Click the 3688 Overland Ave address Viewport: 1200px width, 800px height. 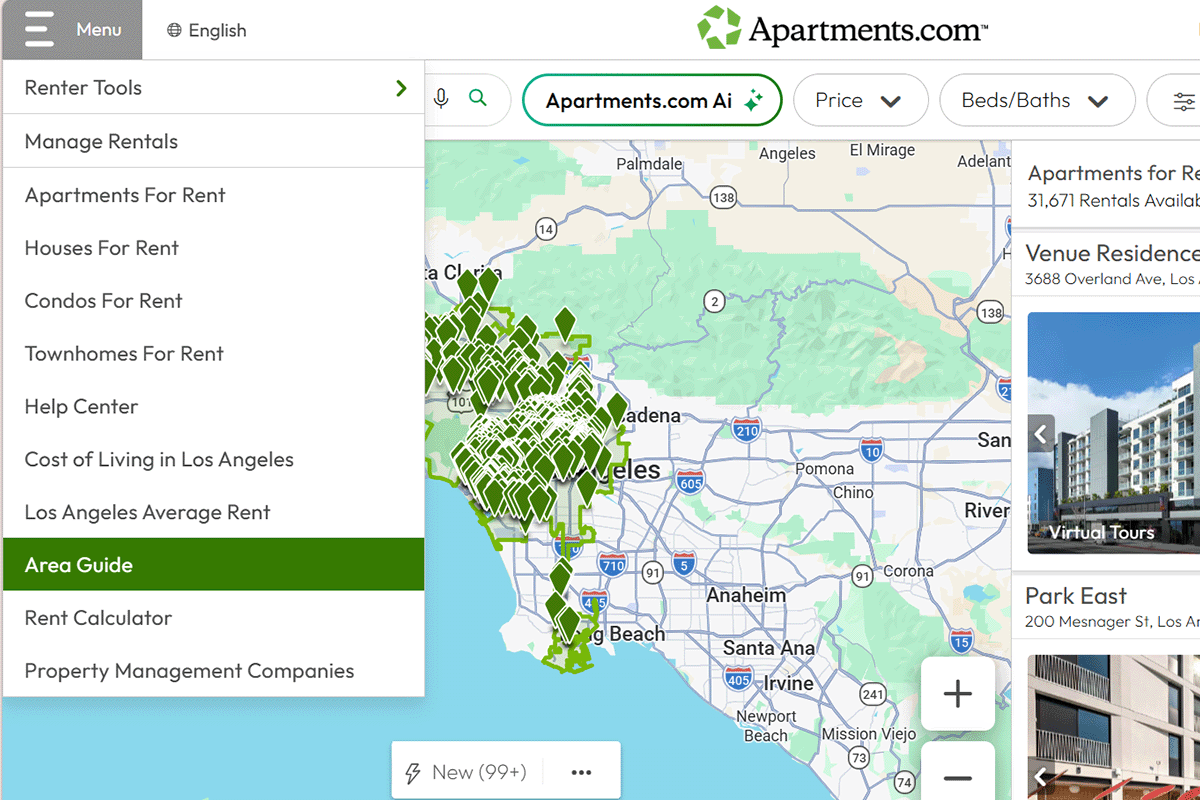pyautogui.click(x=1112, y=279)
